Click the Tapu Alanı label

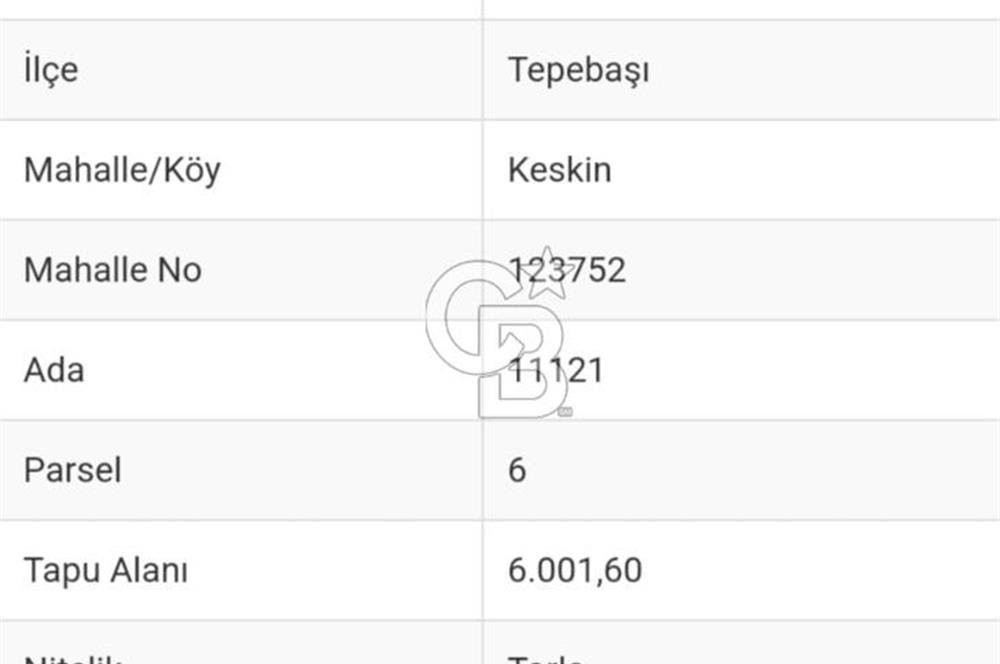pyautogui.click(x=106, y=571)
